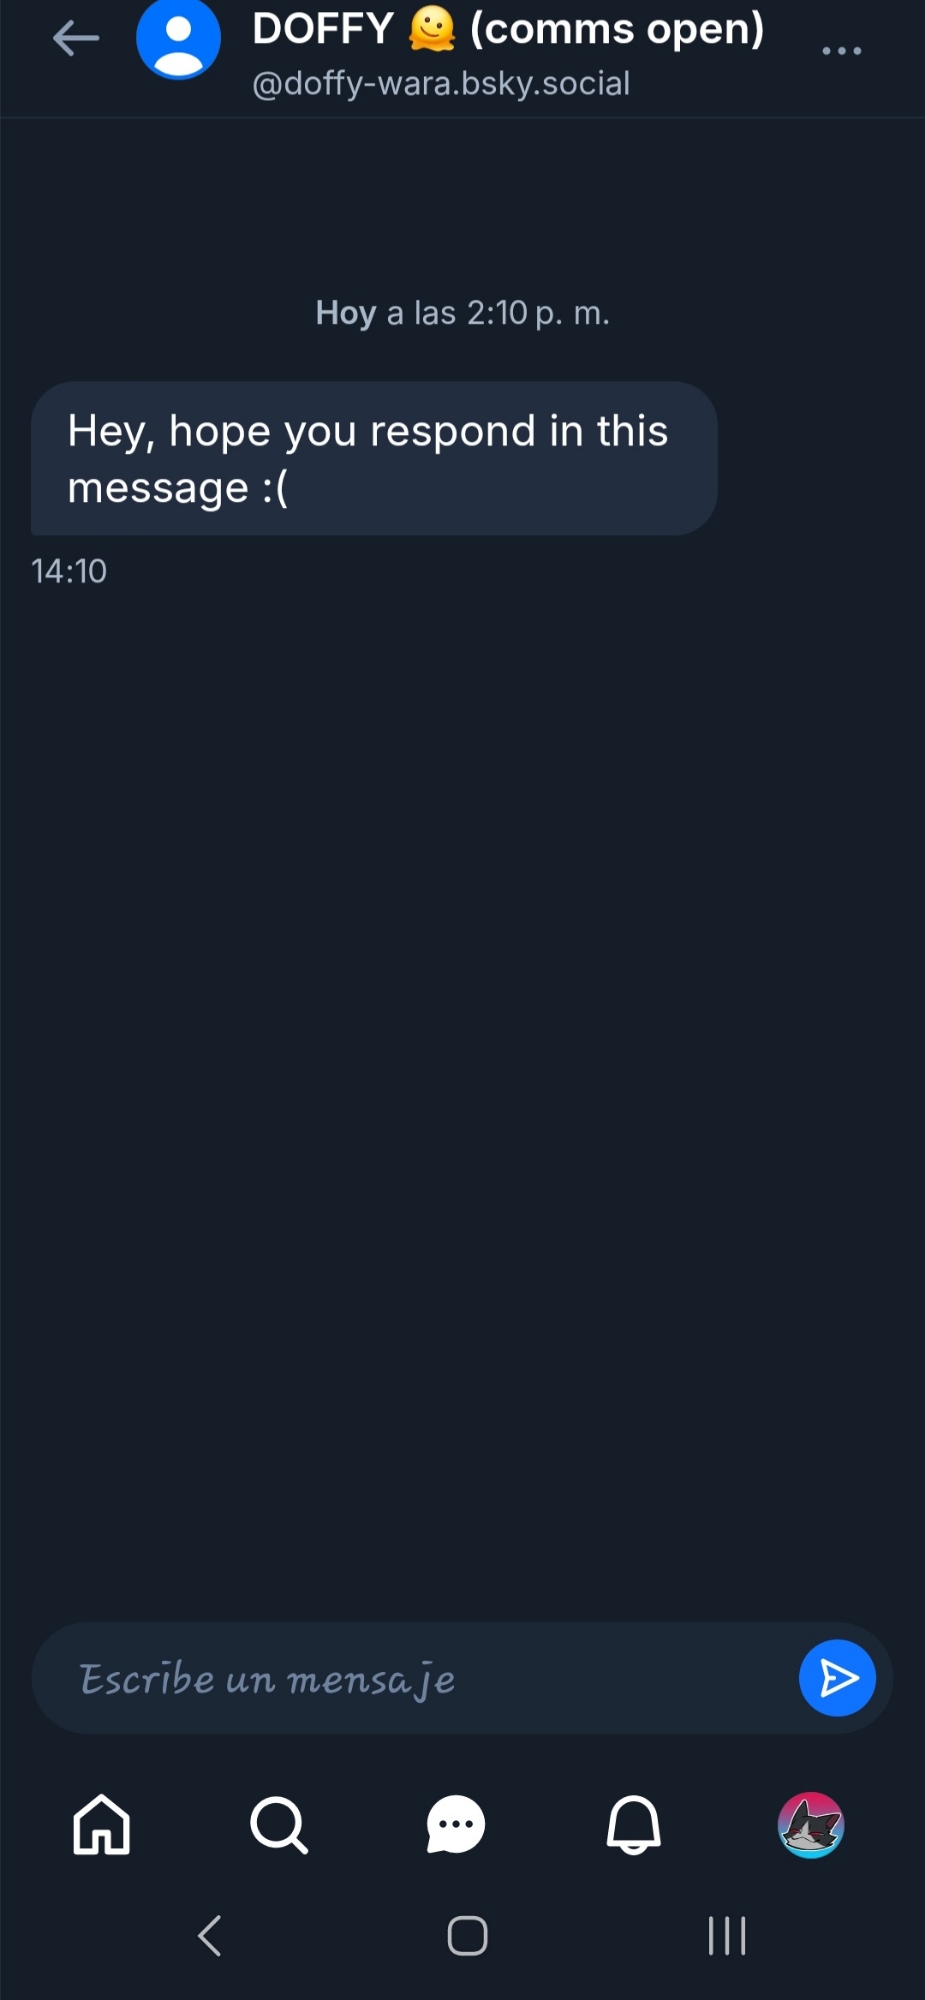
Task: Click the @doffy-wara.bsky.social handle
Action: click(x=441, y=84)
